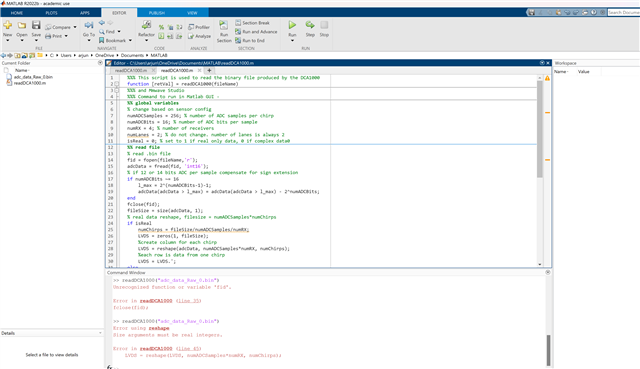
Task: Toggle code fold at line 3
Action: [117, 90]
